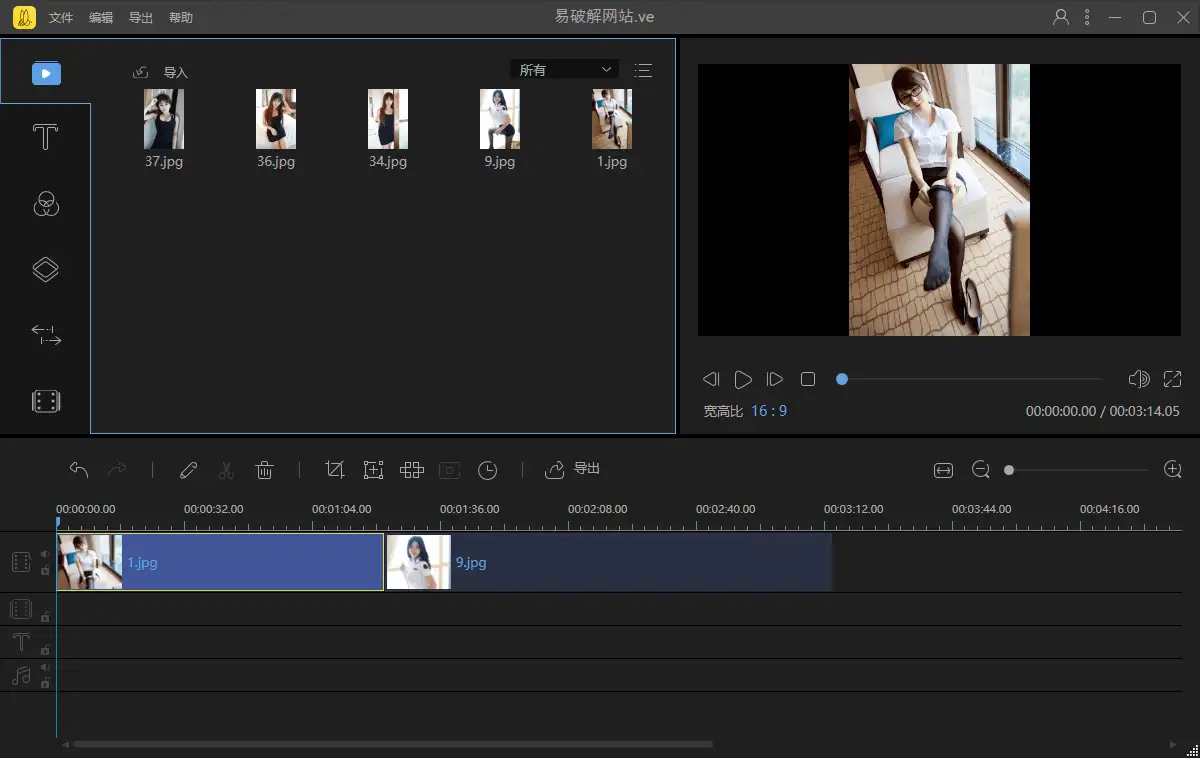This screenshot has width=1200, height=758.
Task: Open the duration clock tool
Action: (487, 470)
